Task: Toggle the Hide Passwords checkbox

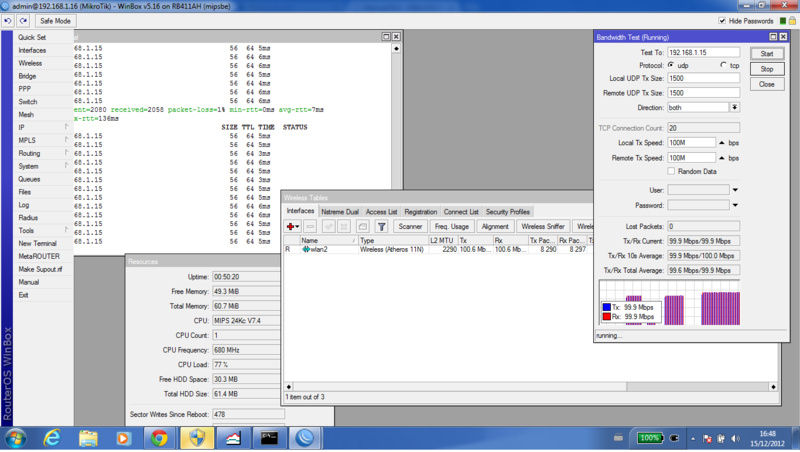Action: [723, 21]
